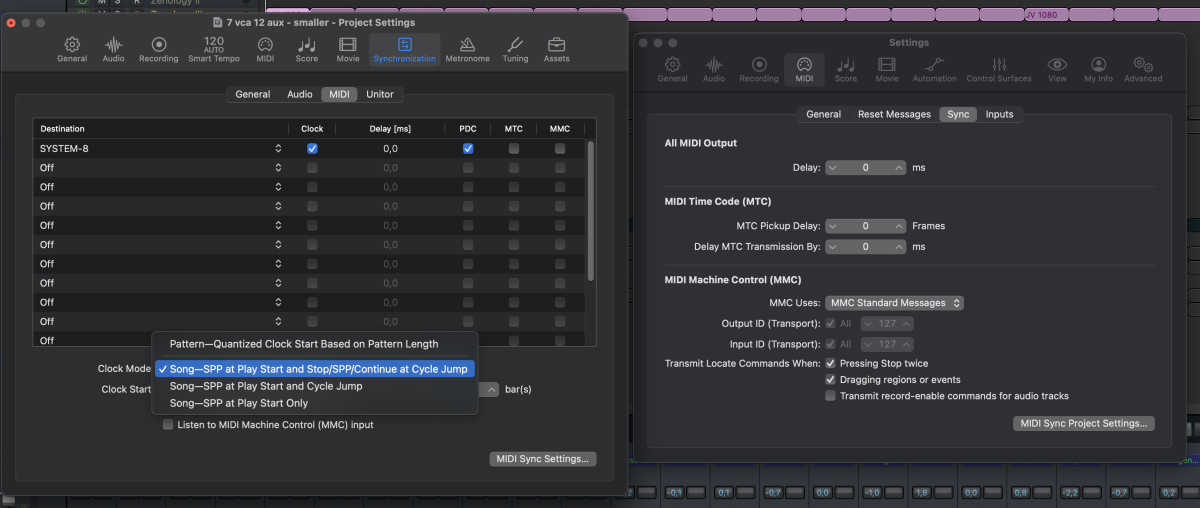
Task: Click MTC Pickup Delay value field
Action: [866, 226]
